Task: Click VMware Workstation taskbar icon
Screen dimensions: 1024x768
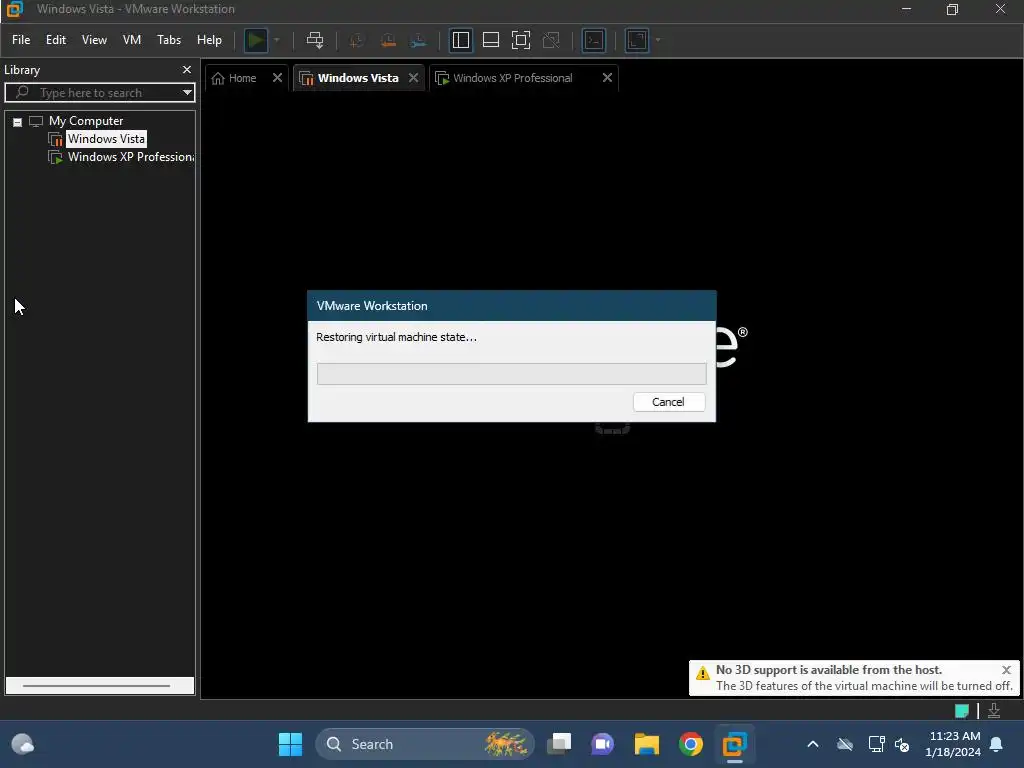Action: 734,744
